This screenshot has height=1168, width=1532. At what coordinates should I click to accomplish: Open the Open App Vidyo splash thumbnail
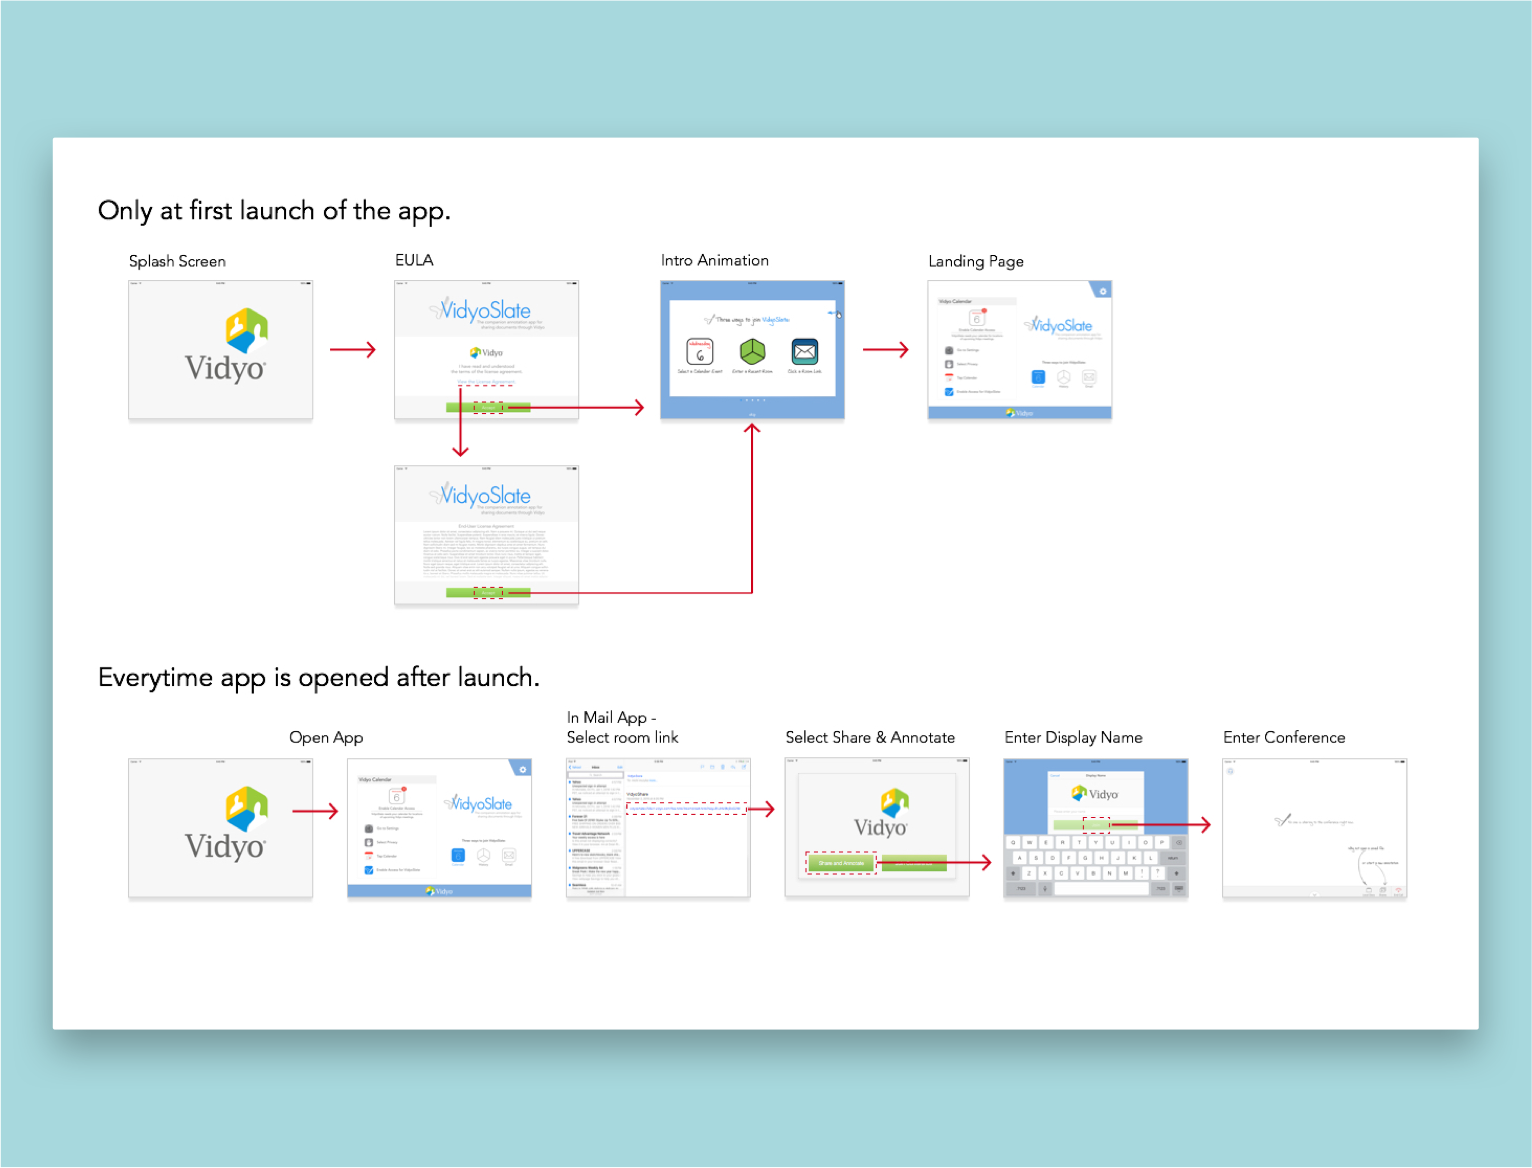221,828
